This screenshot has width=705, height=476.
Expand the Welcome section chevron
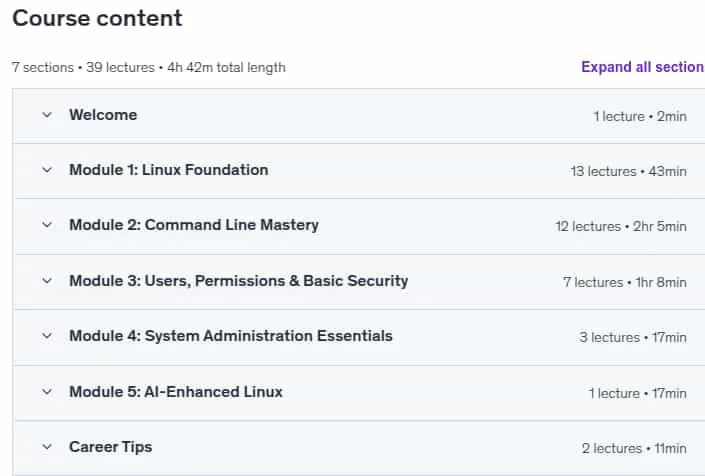point(47,115)
